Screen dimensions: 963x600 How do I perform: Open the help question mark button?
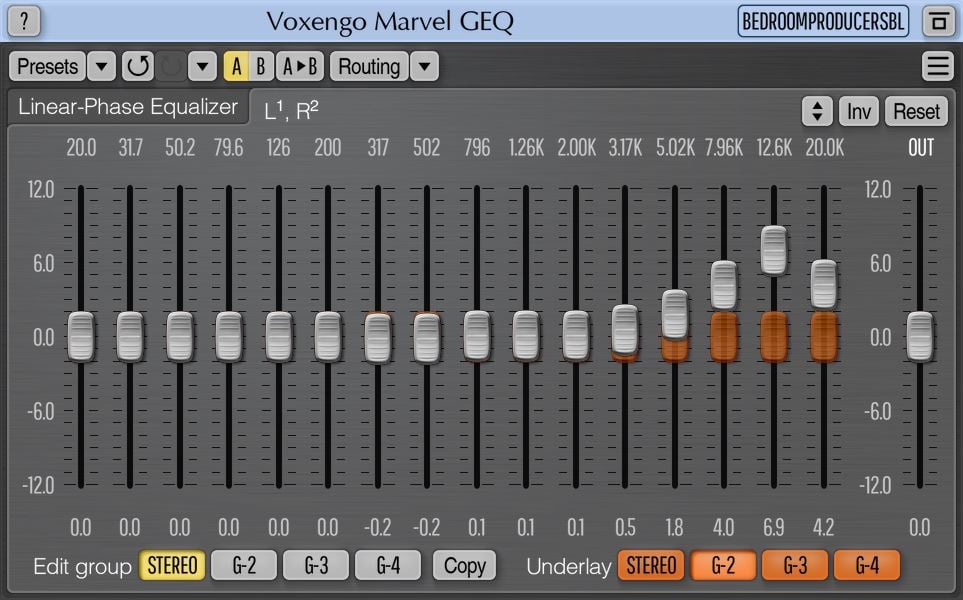click(x=24, y=20)
